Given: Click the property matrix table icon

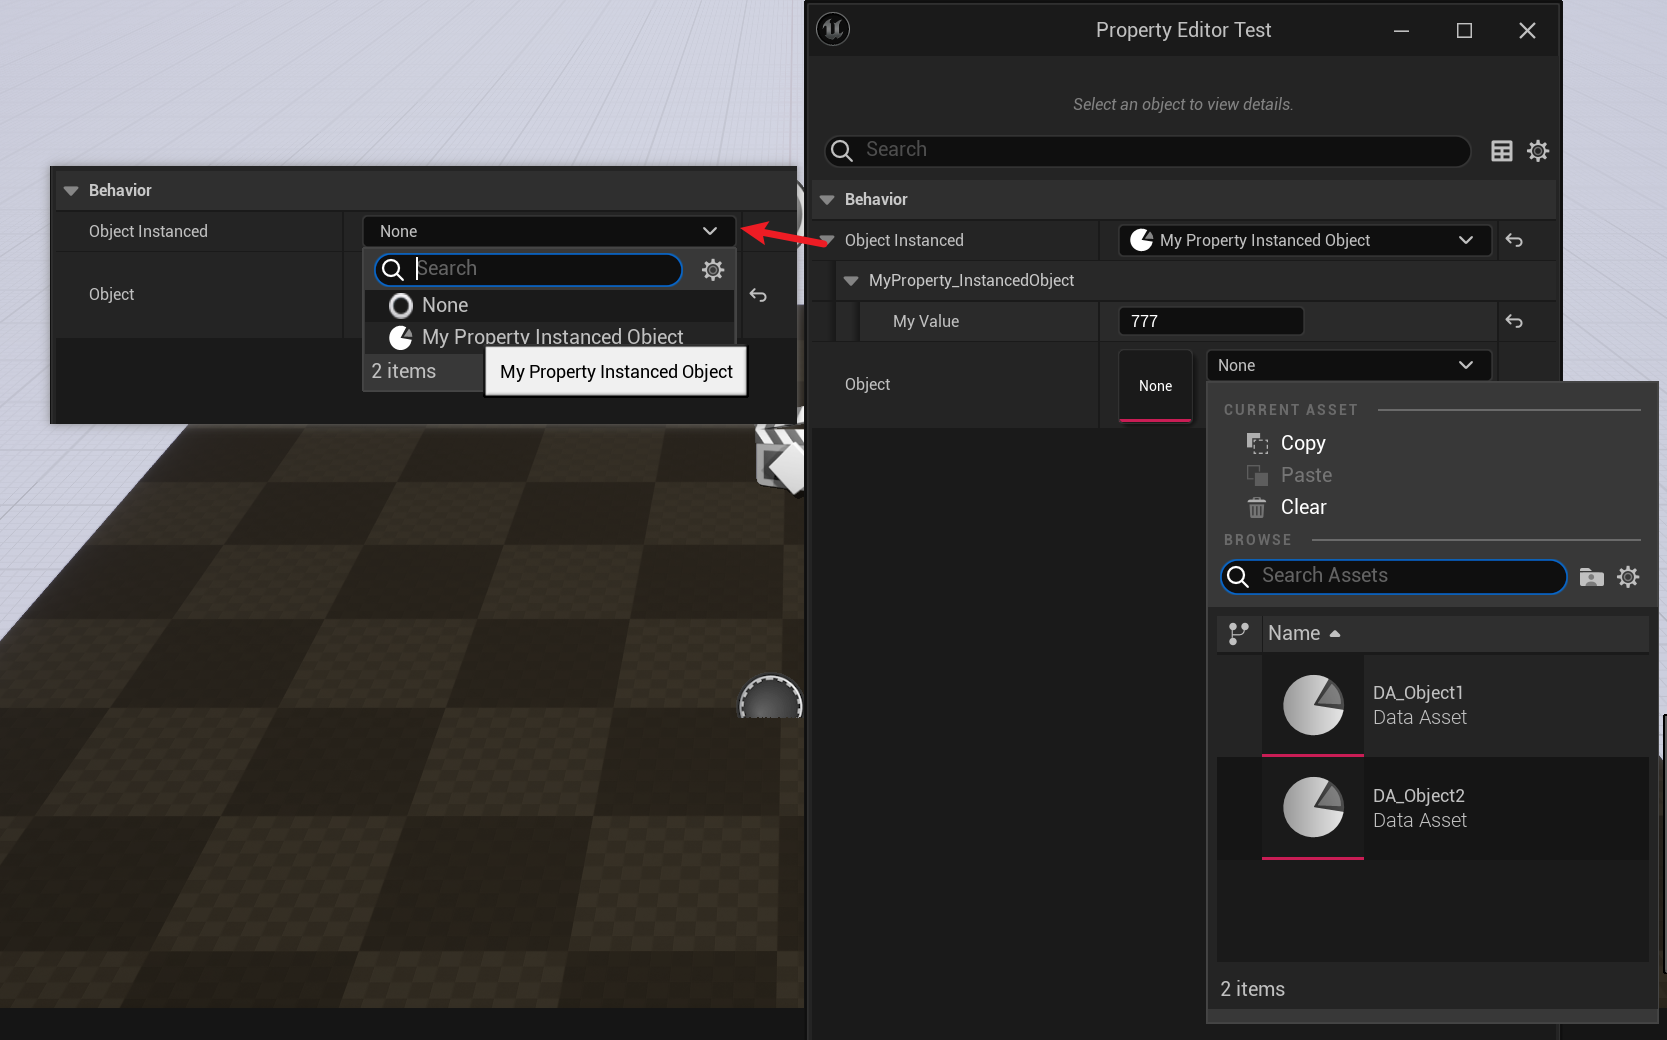Looking at the screenshot, I should click(x=1501, y=151).
